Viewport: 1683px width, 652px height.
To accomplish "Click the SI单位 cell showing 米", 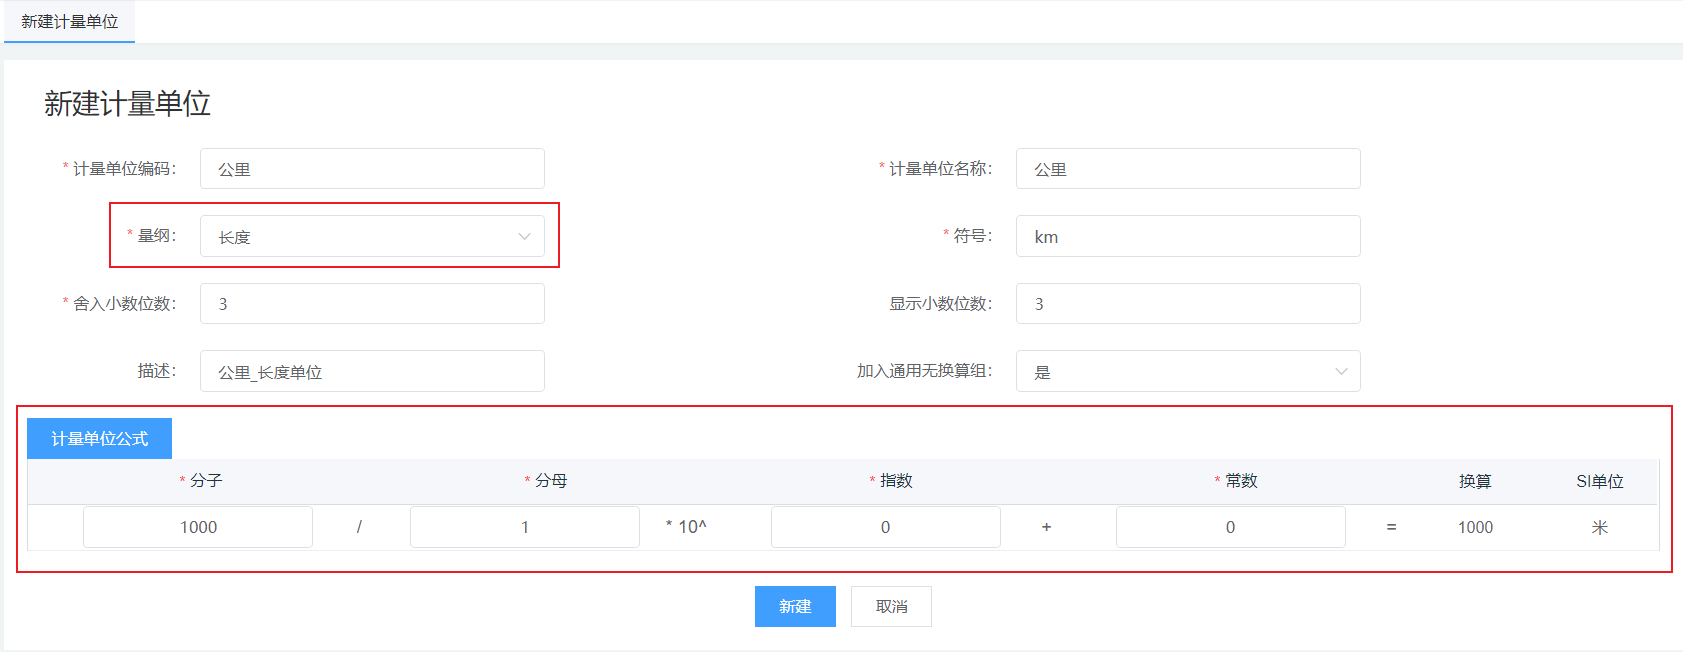I will (x=1599, y=527).
